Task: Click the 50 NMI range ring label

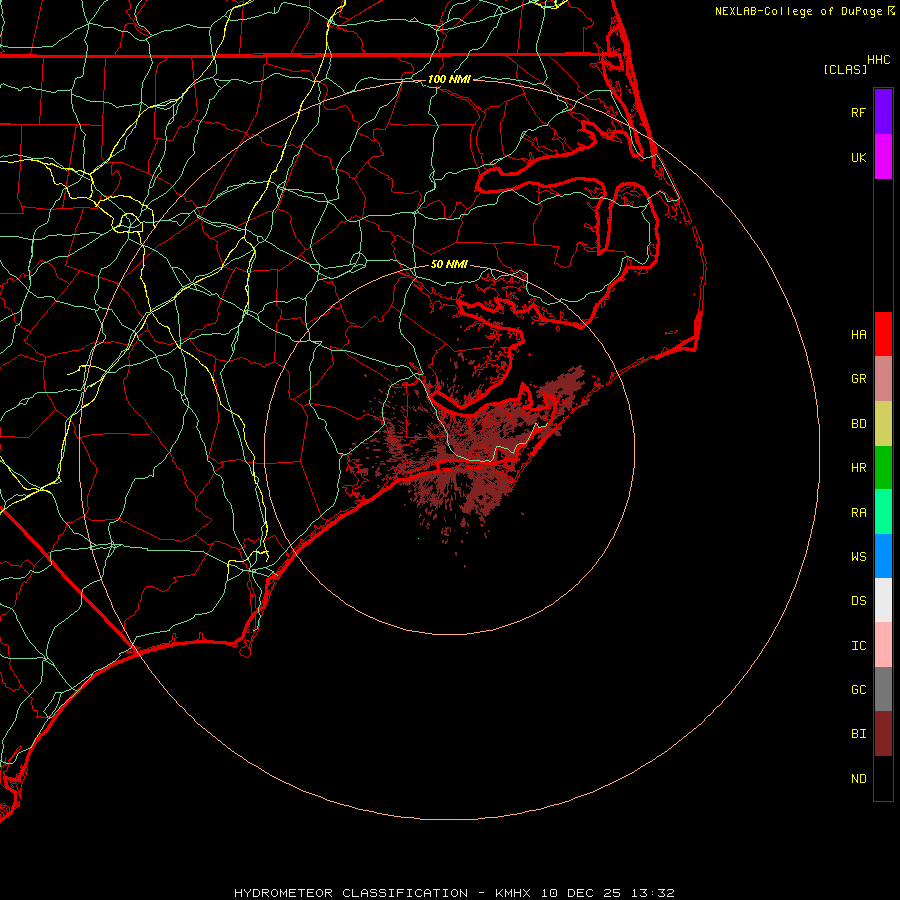Action: click(449, 264)
